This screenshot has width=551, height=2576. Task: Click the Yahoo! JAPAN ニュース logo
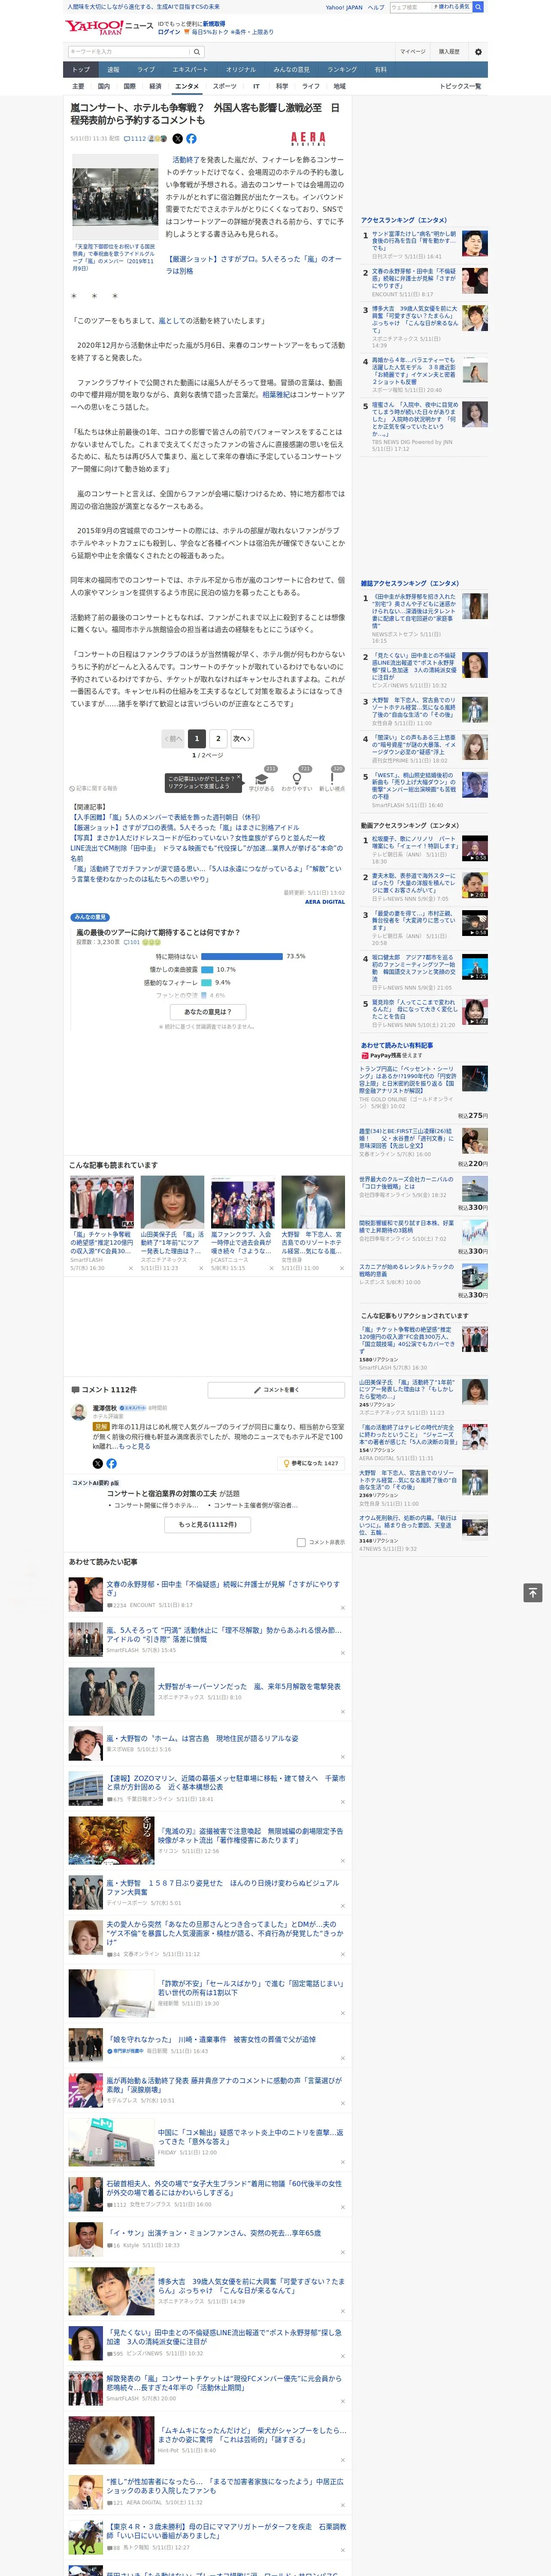[x=109, y=27]
